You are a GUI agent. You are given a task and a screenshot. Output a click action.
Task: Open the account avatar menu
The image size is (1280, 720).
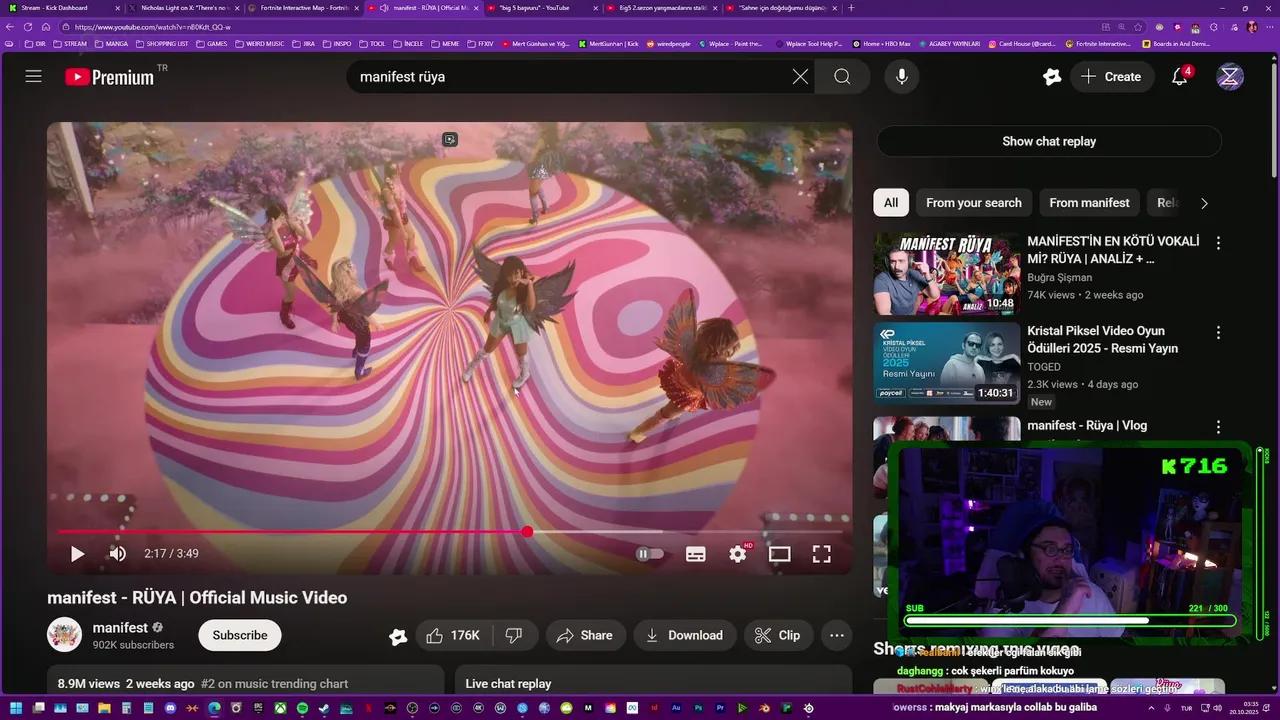coord(1230,76)
